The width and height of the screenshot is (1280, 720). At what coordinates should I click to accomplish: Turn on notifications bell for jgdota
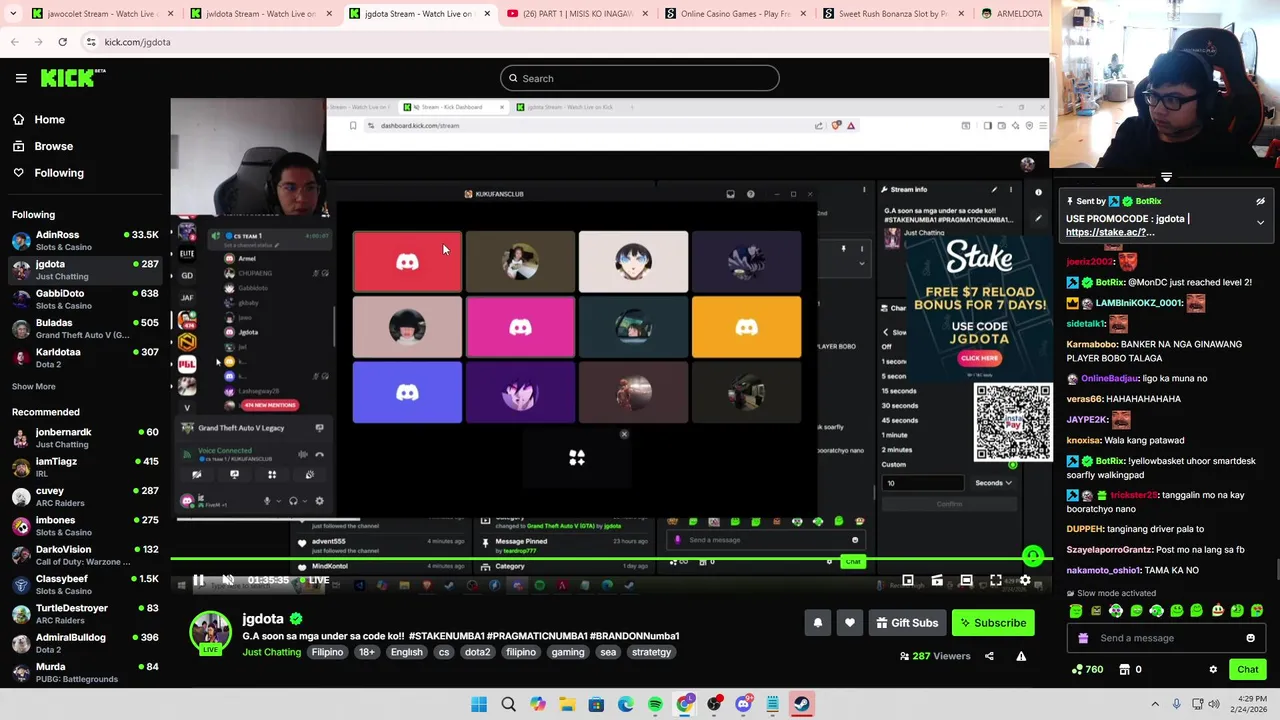817,623
